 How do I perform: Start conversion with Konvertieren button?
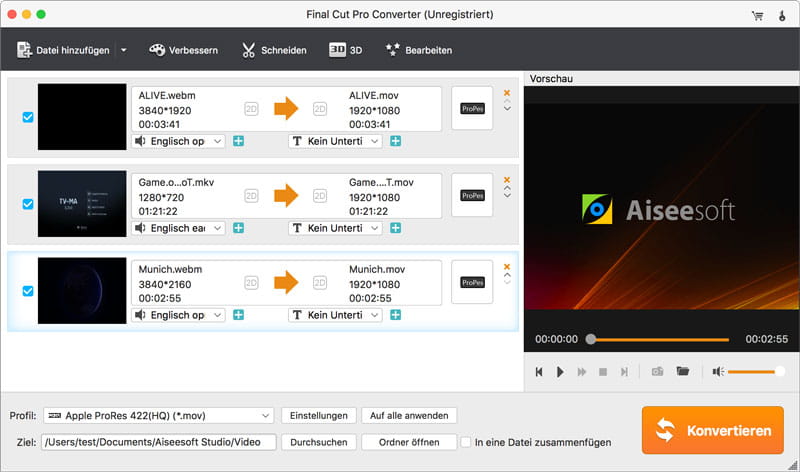tap(713, 430)
